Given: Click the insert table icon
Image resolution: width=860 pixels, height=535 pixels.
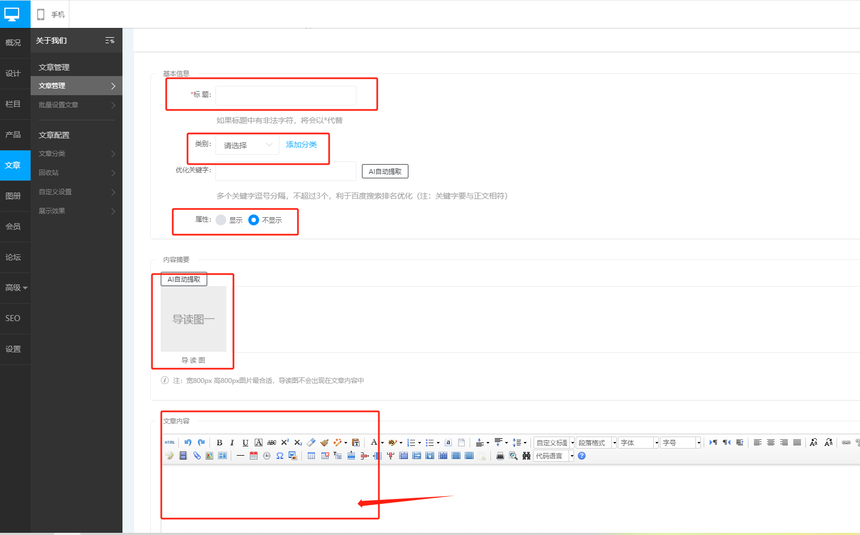Looking at the screenshot, I should [311, 456].
